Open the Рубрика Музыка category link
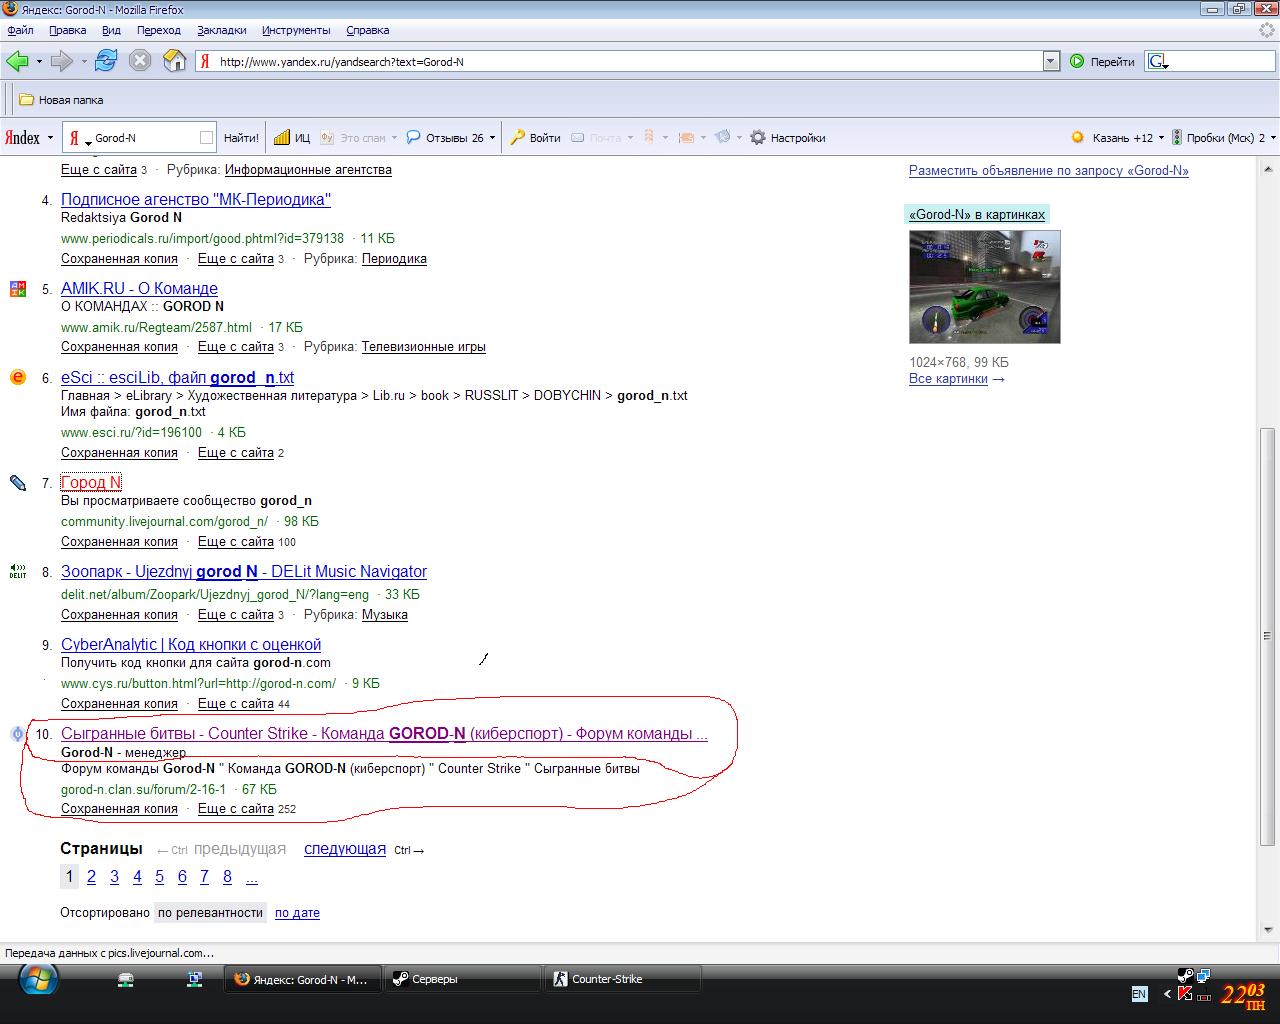1280x1024 pixels. coord(385,615)
